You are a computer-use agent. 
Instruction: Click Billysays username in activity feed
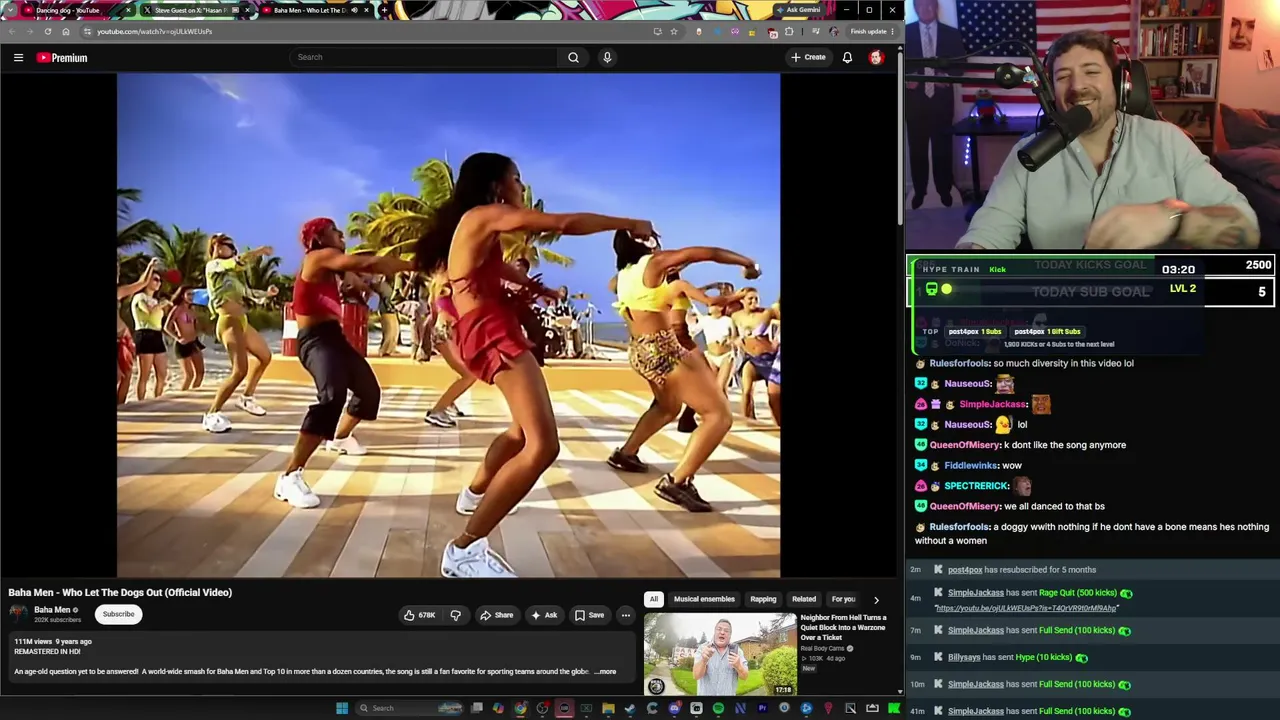click(x=965, y=657)
